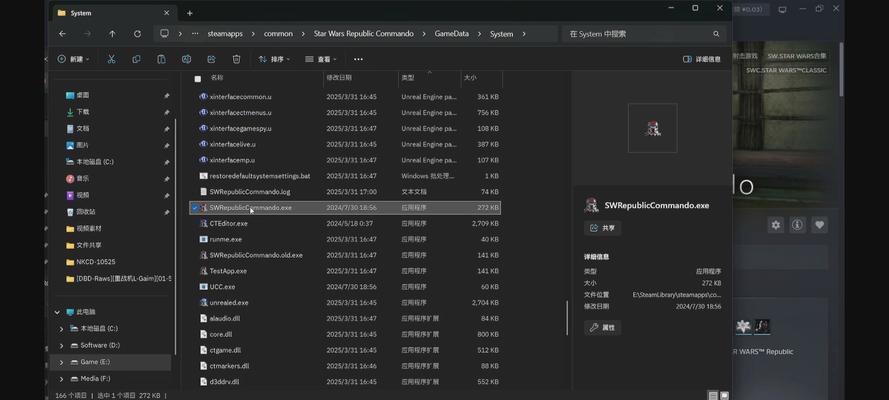Screen dimensions: 889x400
Task: Click the Paste icon in toolbar
Action: tap(162, 59)
